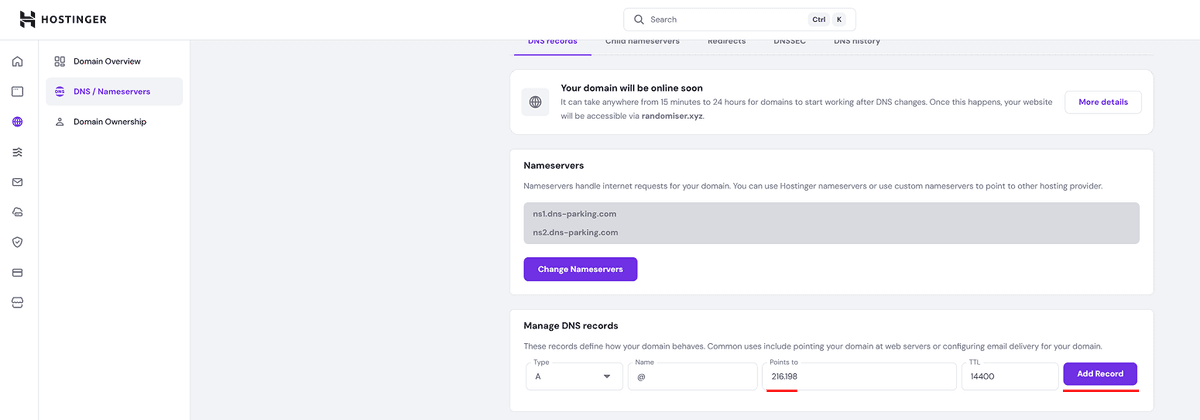This screenshot has height=420, width=1200.
Task: Click the TTL field
Action: click(1008, 377)
